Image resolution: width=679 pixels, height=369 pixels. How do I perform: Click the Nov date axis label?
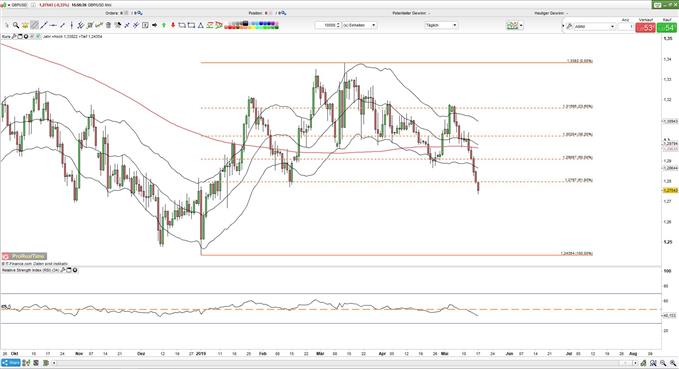point(79,353)
